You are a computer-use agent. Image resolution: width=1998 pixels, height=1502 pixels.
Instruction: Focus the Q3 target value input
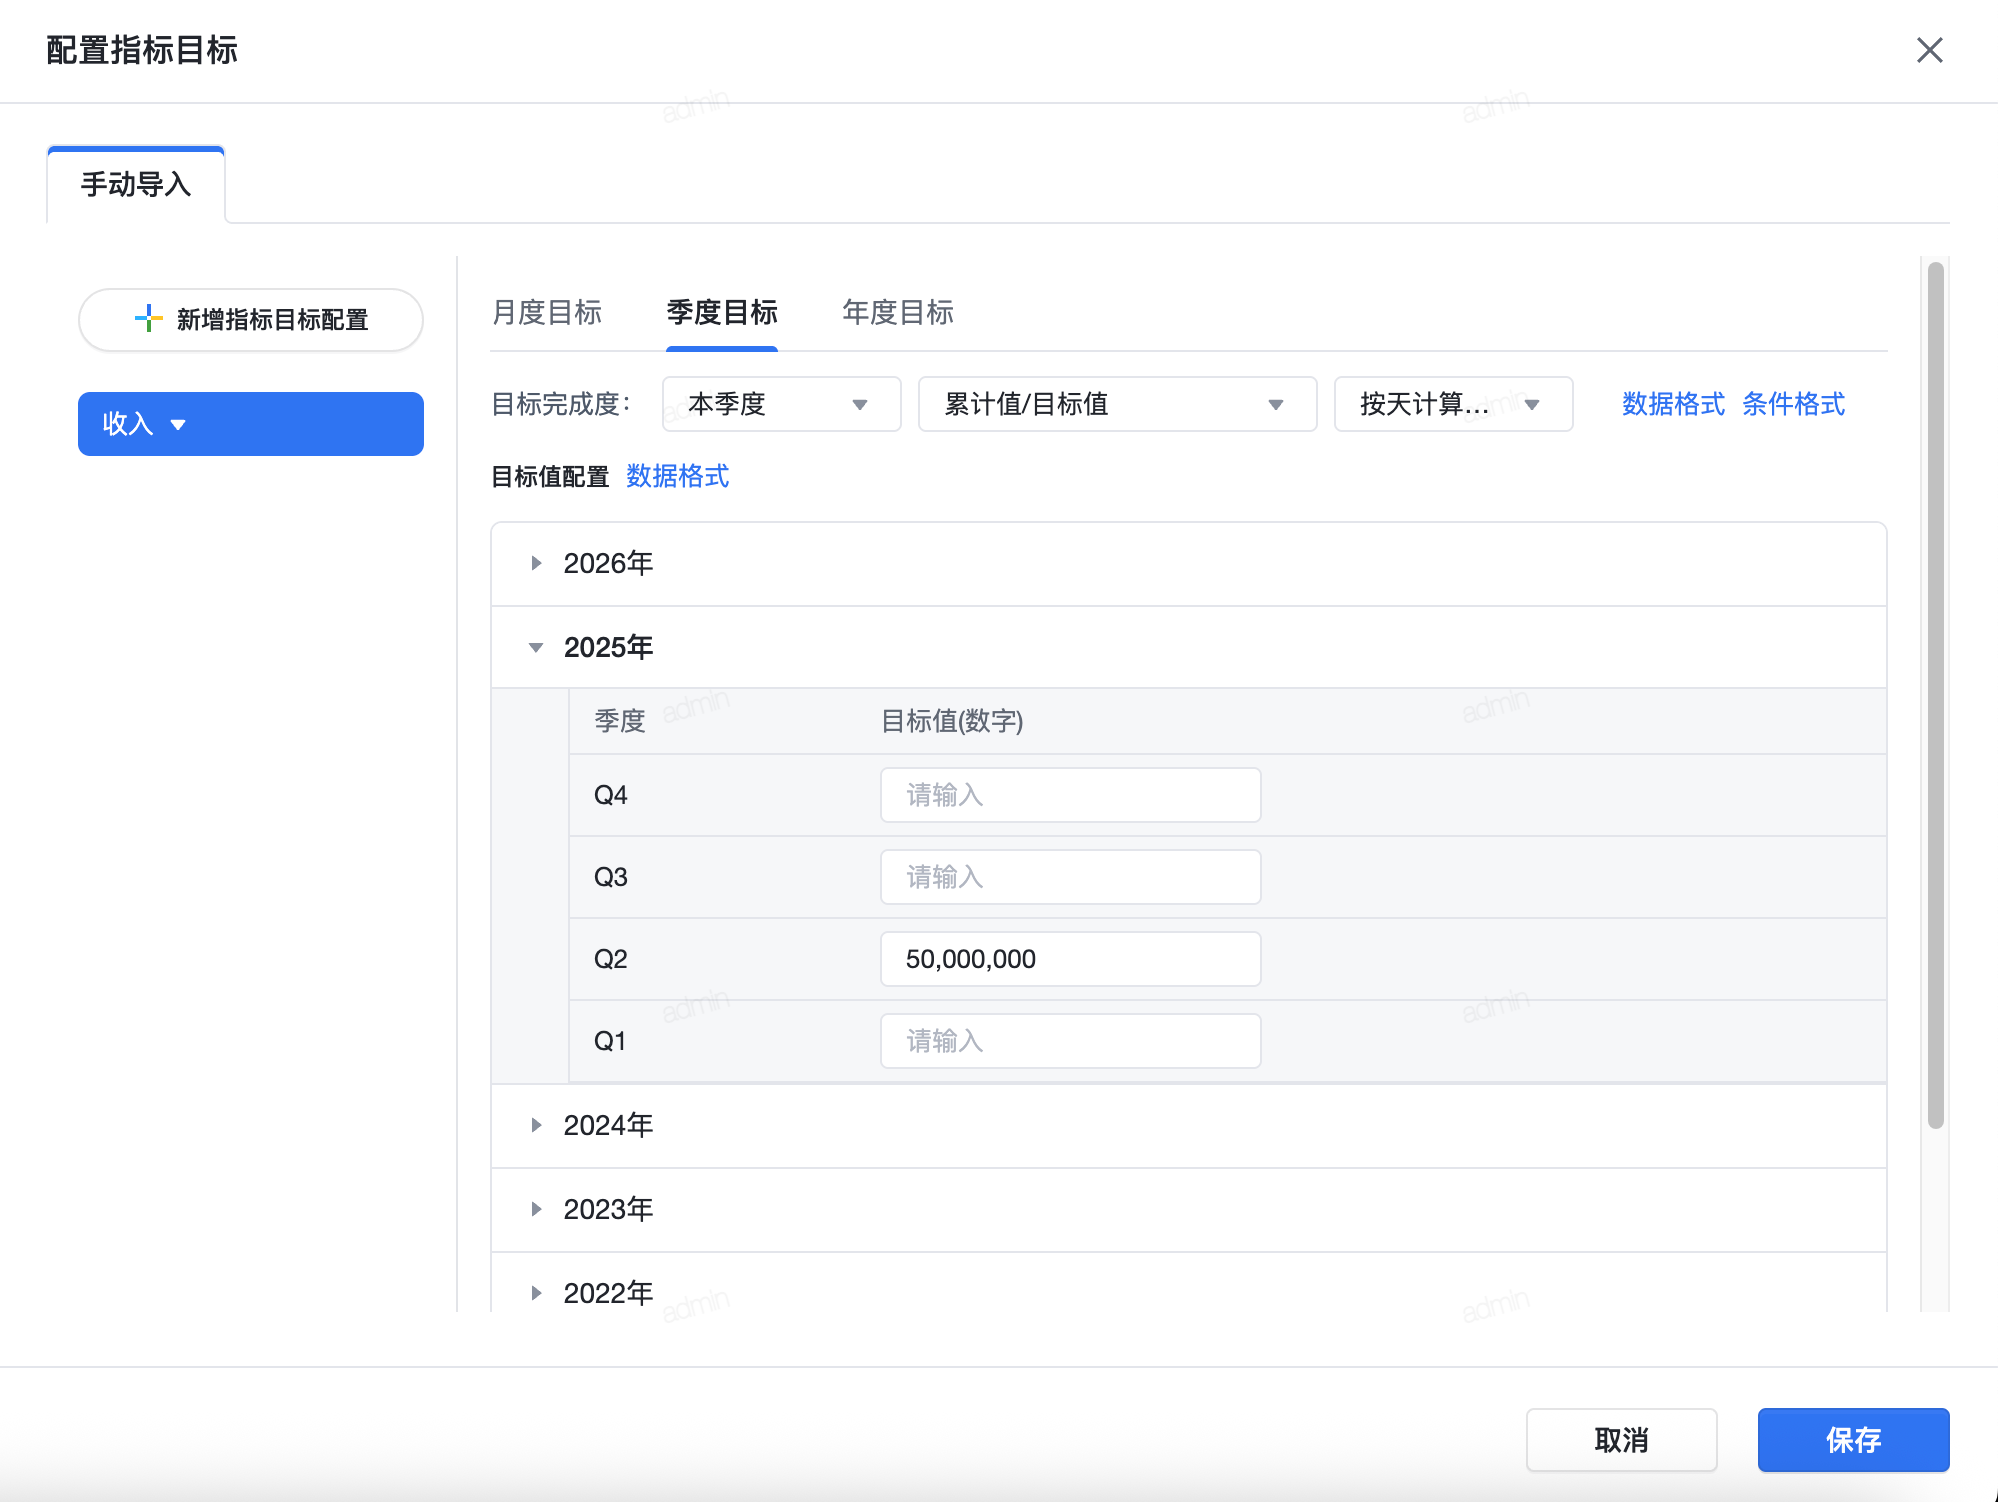point(1070,877)
